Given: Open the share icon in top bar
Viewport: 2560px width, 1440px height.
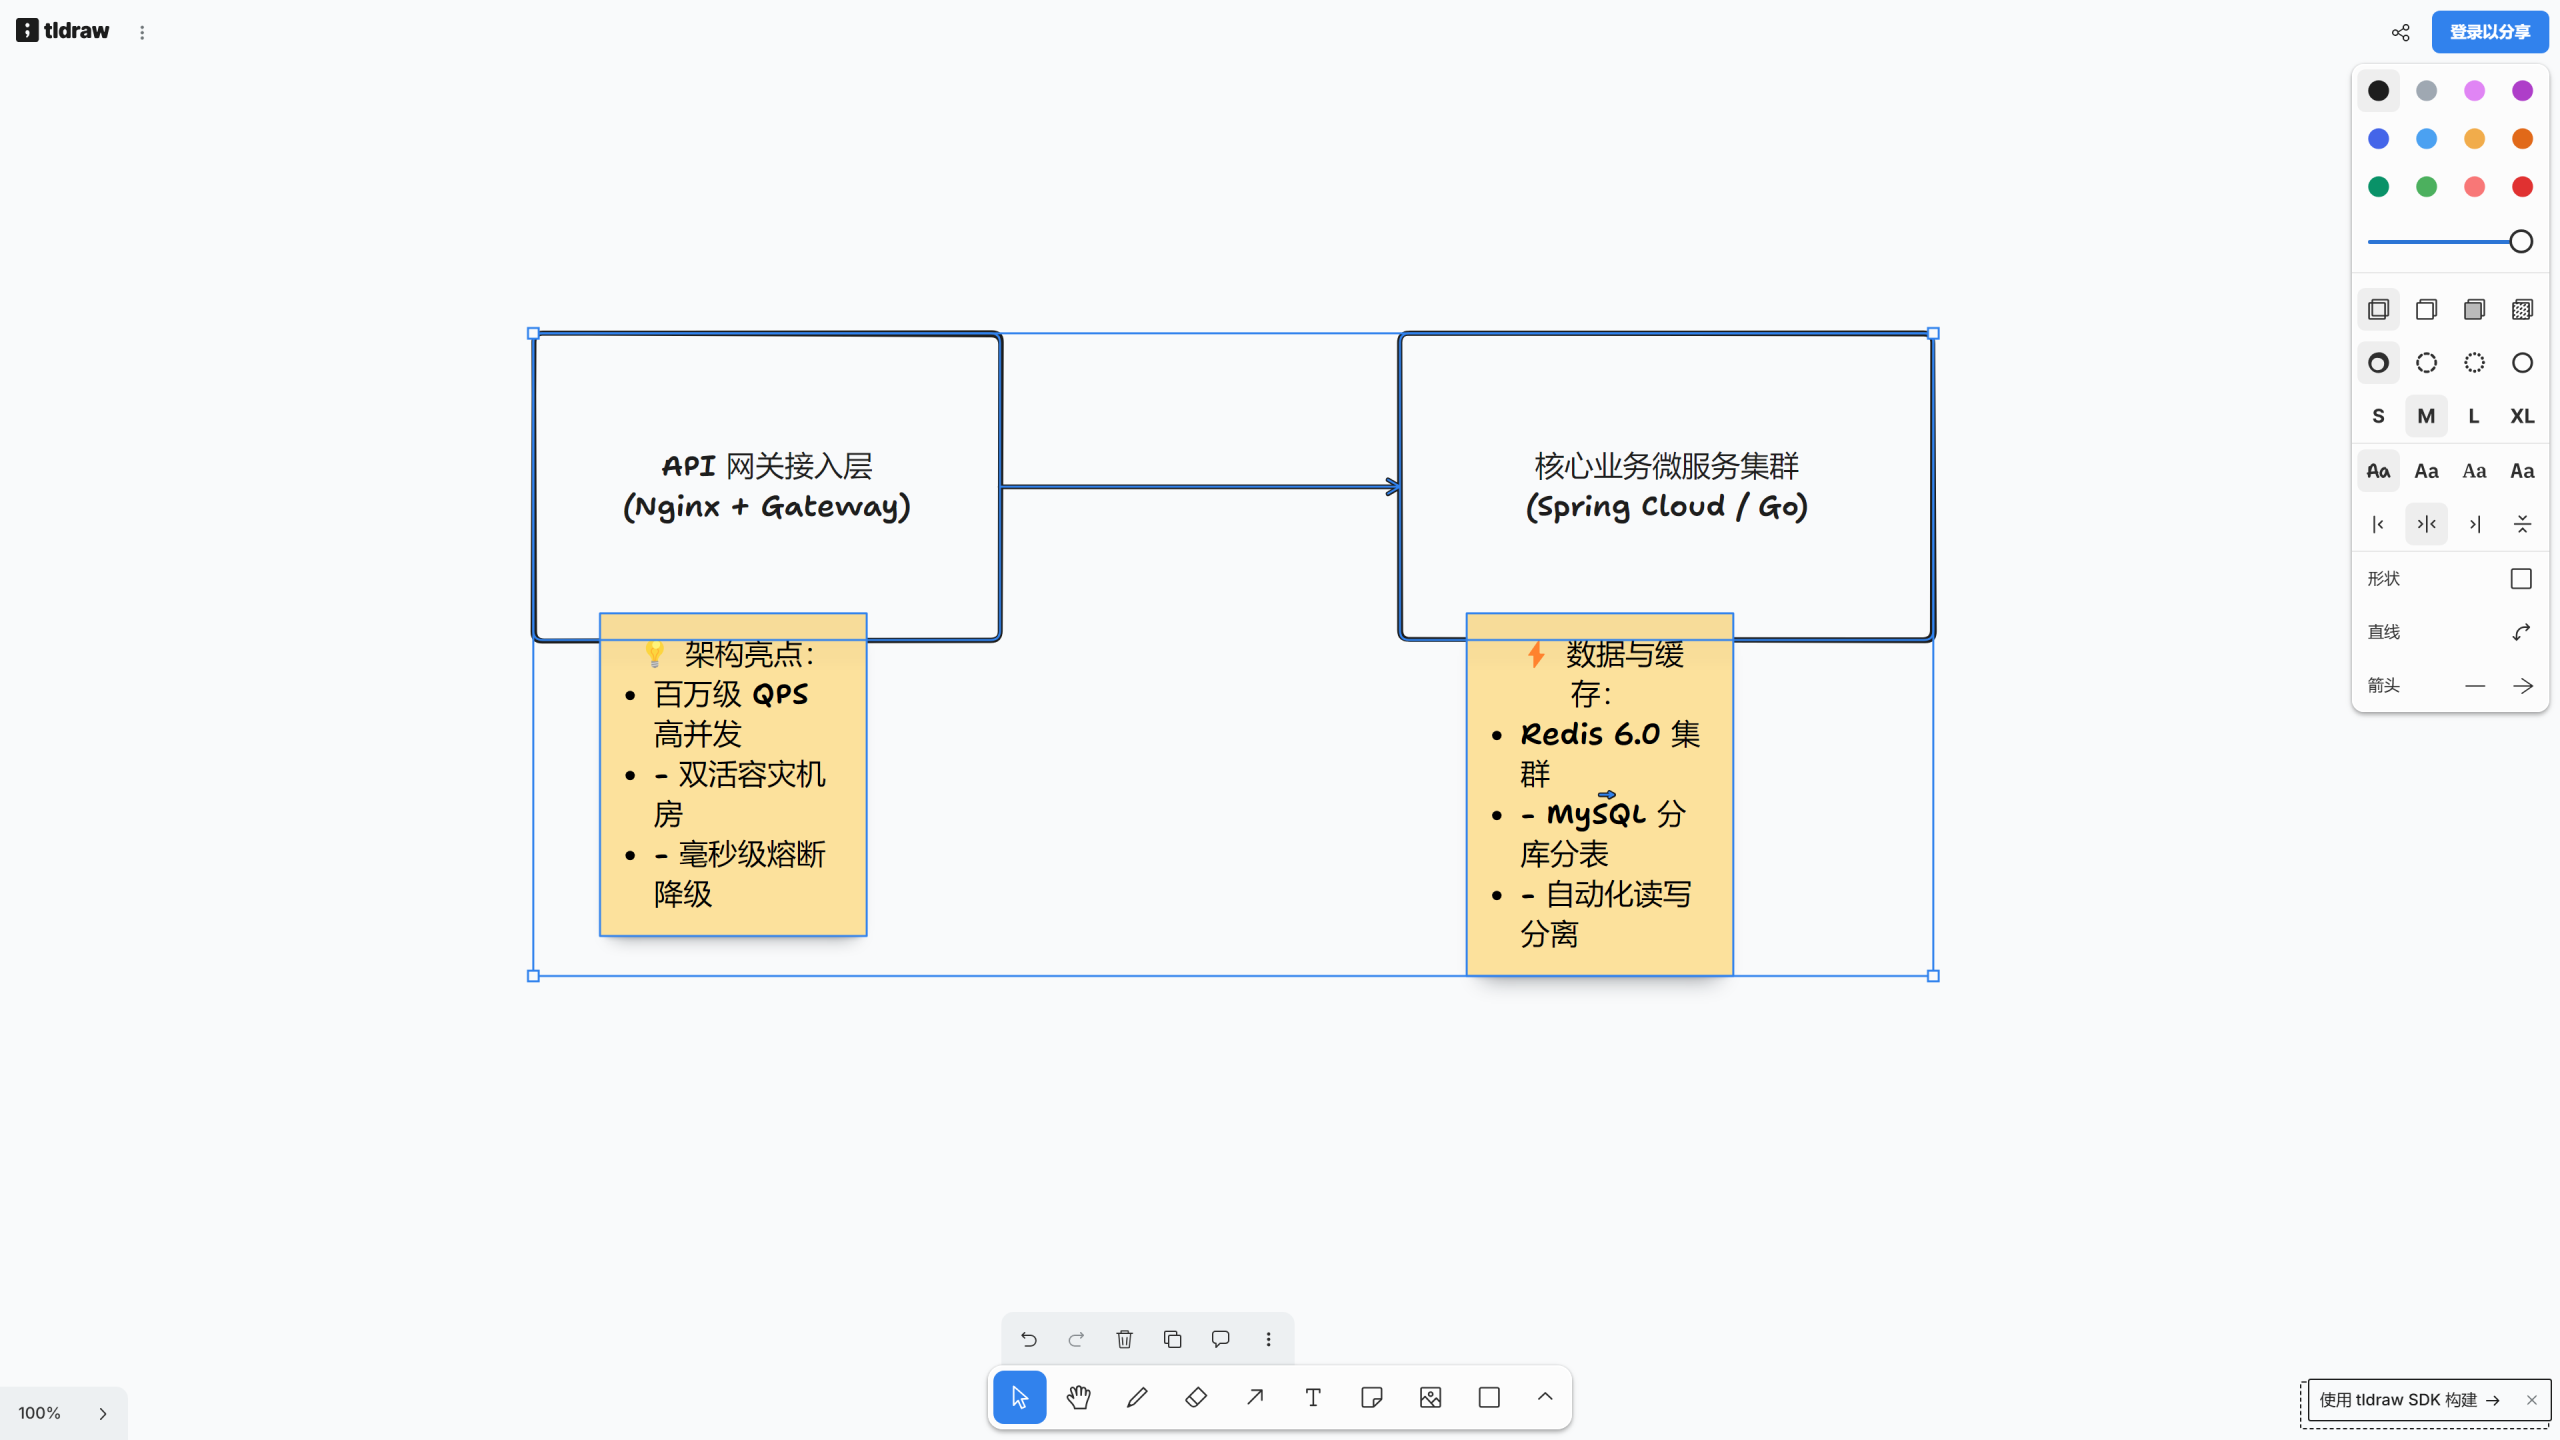Looking at the screenshot, I should [2400, 32].
